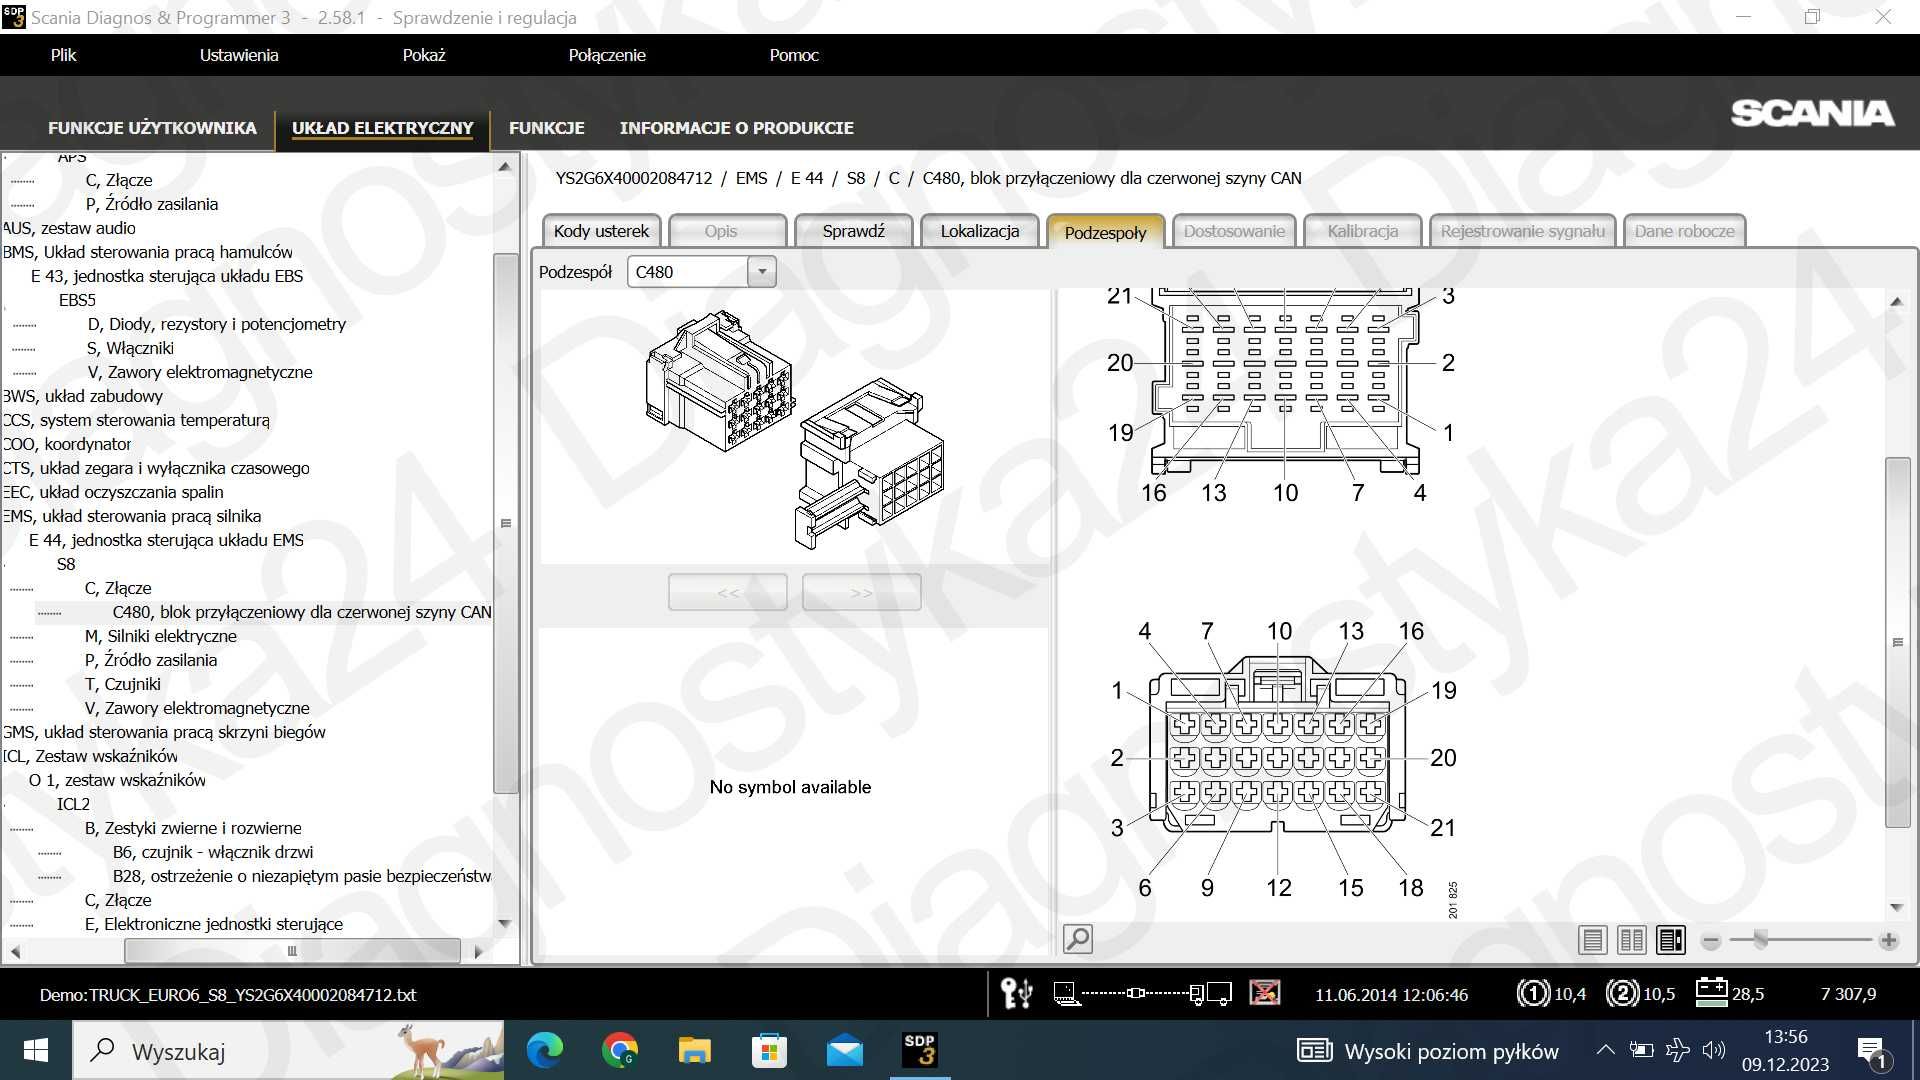Viewport: 1920px width, 1080px height.
Task: Click the brake circuit 1 pressure icon
Action: click(1532, 993)
